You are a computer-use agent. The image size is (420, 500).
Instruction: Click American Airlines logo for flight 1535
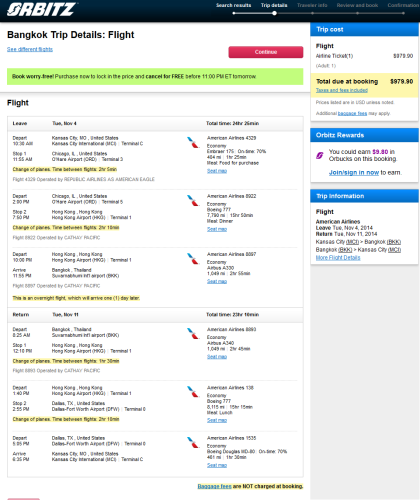[193, 442]
